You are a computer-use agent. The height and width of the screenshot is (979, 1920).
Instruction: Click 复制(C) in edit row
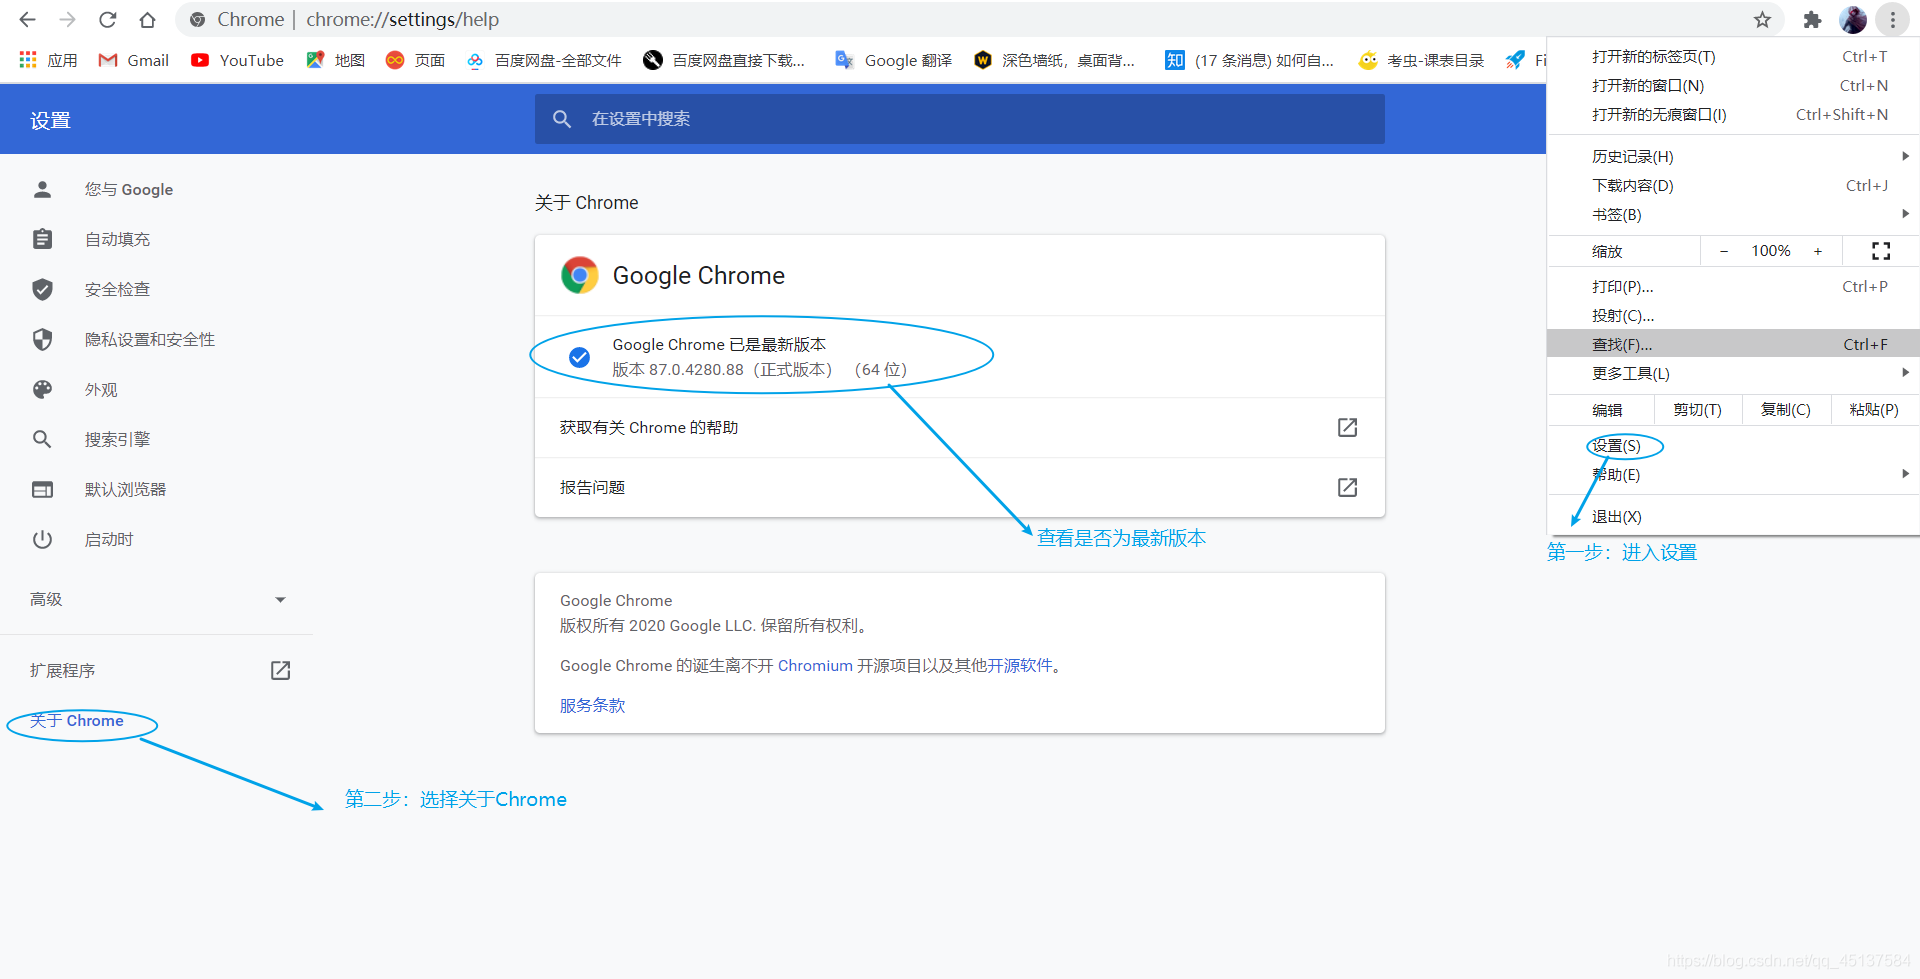1786,410
